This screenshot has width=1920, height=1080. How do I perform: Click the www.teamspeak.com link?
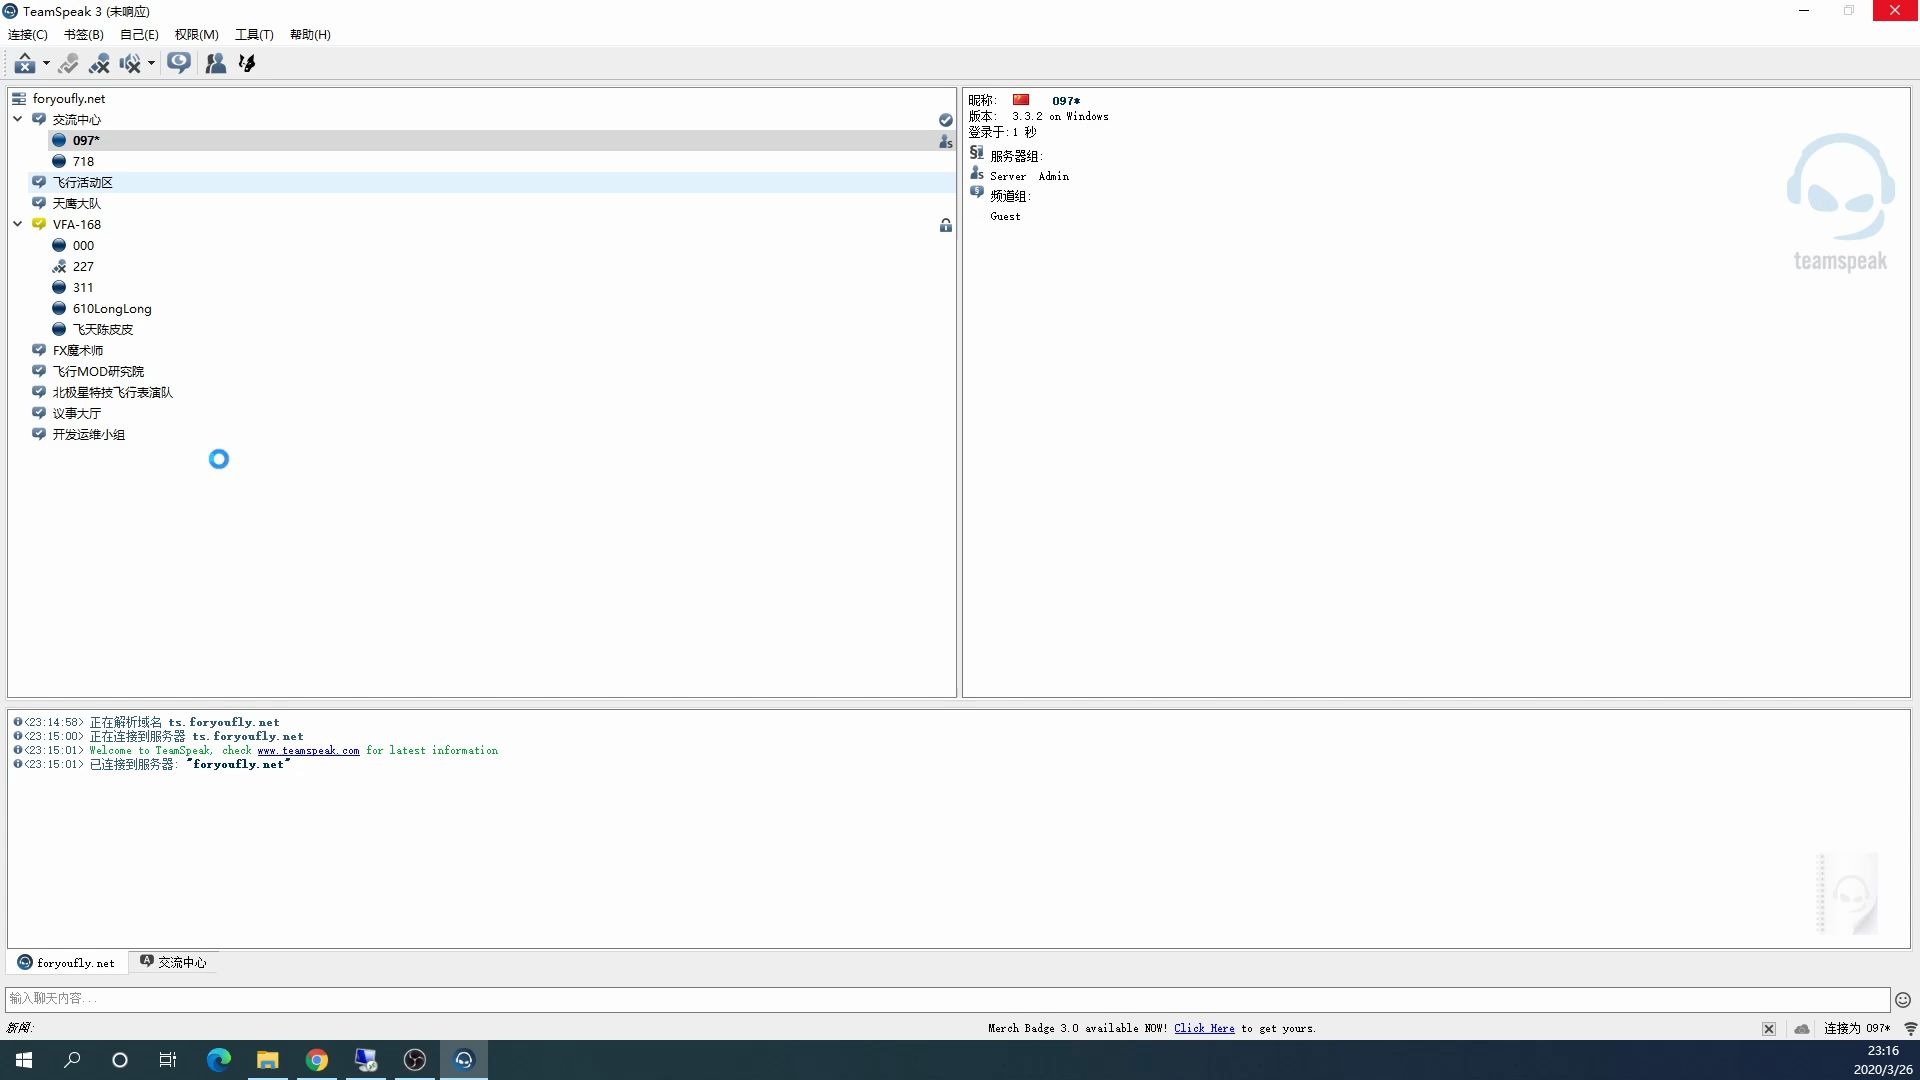point(308,750)
